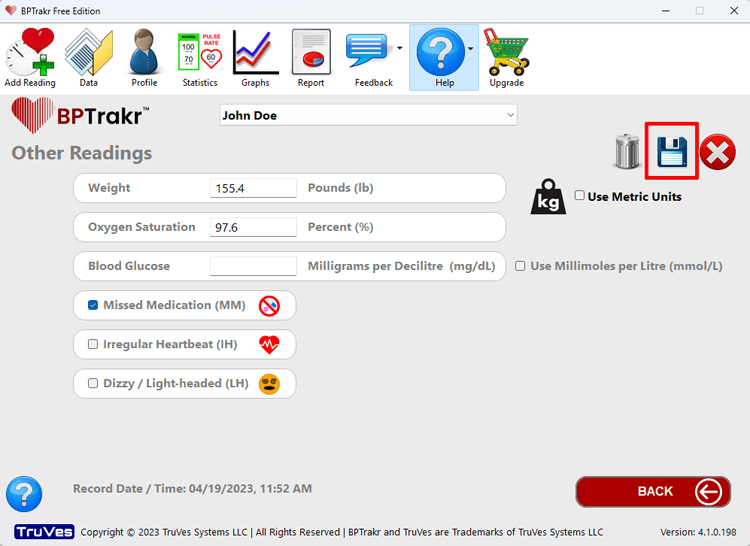Click the Add Reading toolbar icon
Viewport: 750px width, 546px height.
point(30,57)
